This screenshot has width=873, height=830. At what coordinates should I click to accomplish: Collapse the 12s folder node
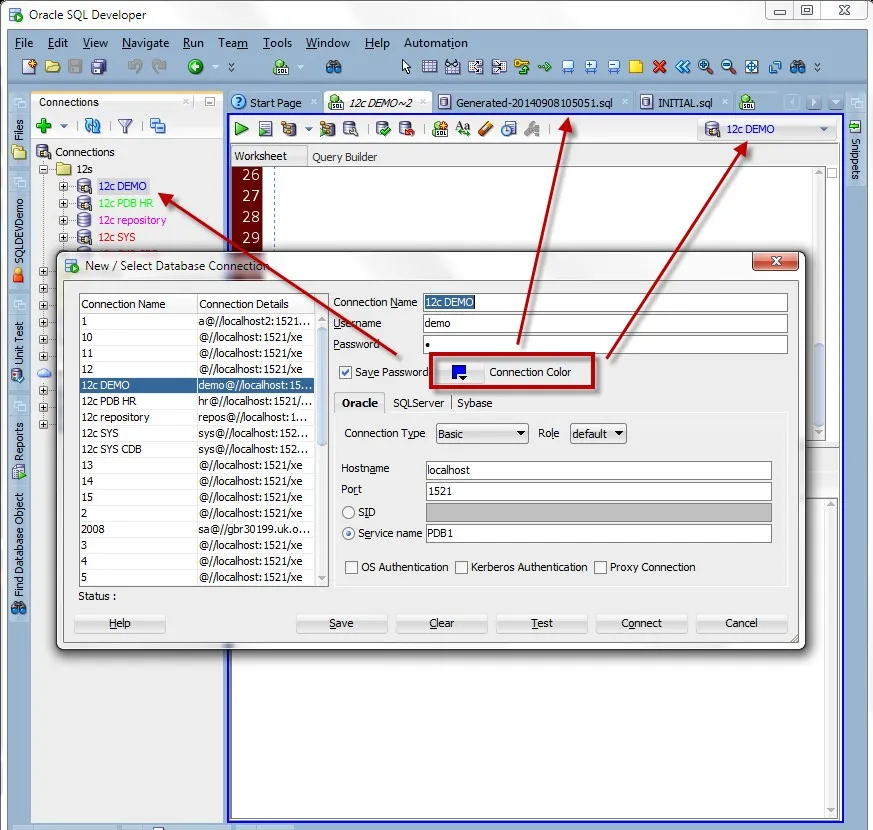tap(43, 169)
